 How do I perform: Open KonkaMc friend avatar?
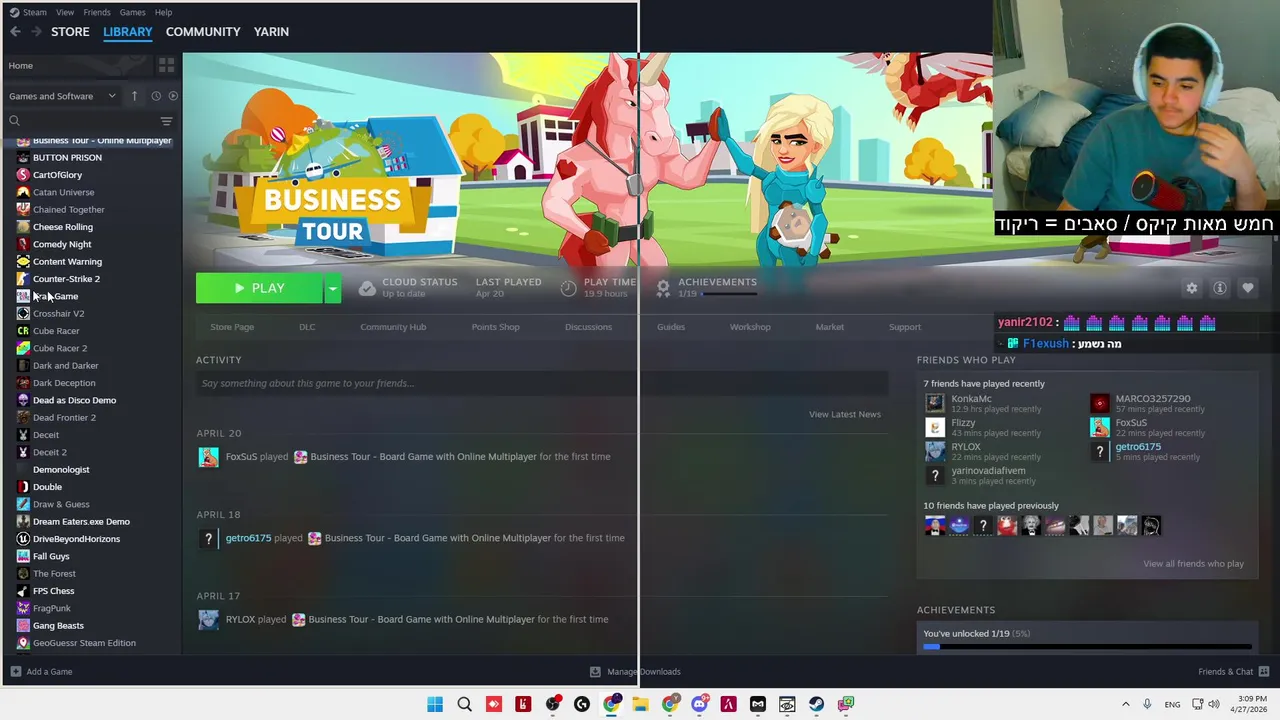[x=935, y=403]
